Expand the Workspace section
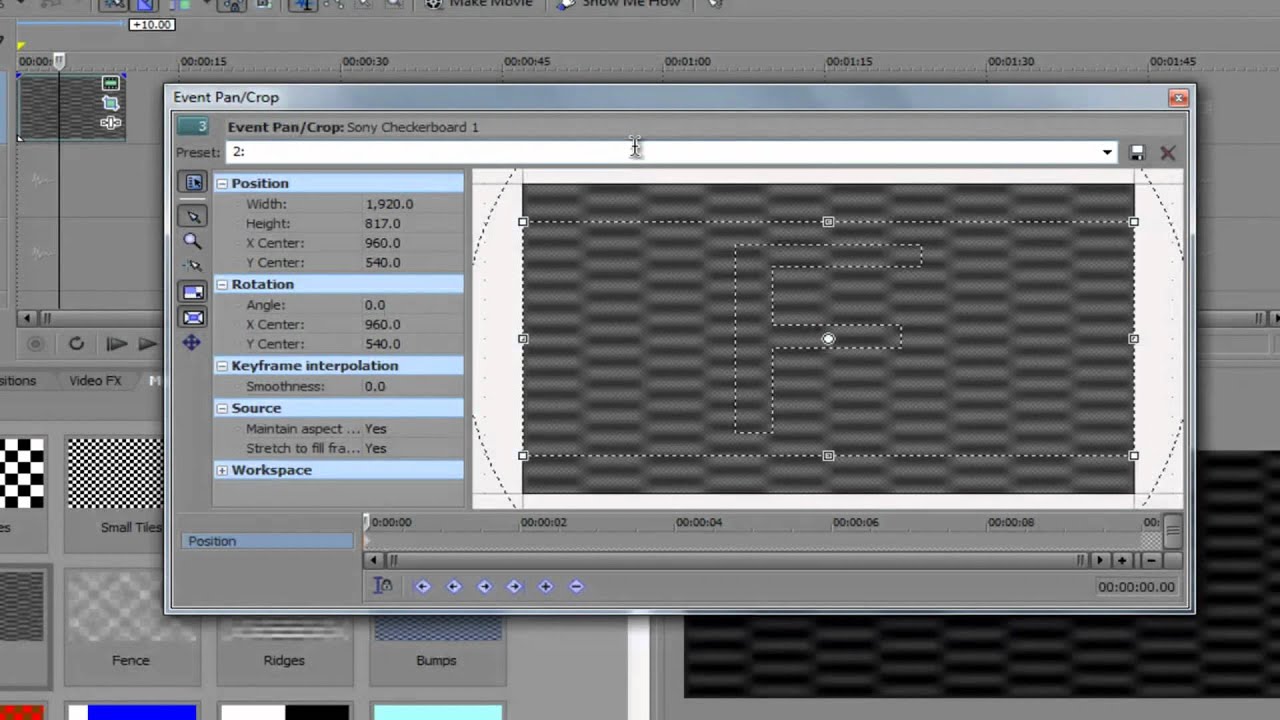This screenshot has height=720, width=1280. (x=222, y=470)
